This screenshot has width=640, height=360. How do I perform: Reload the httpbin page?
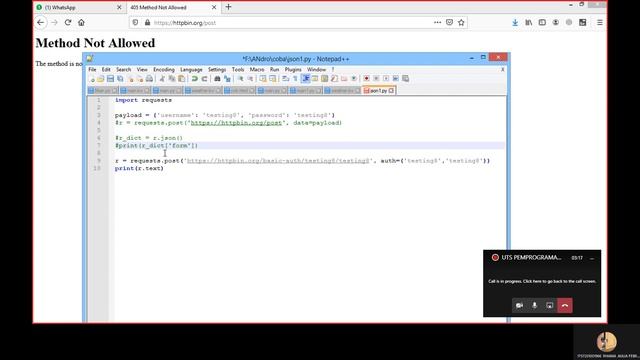point(68,22)
